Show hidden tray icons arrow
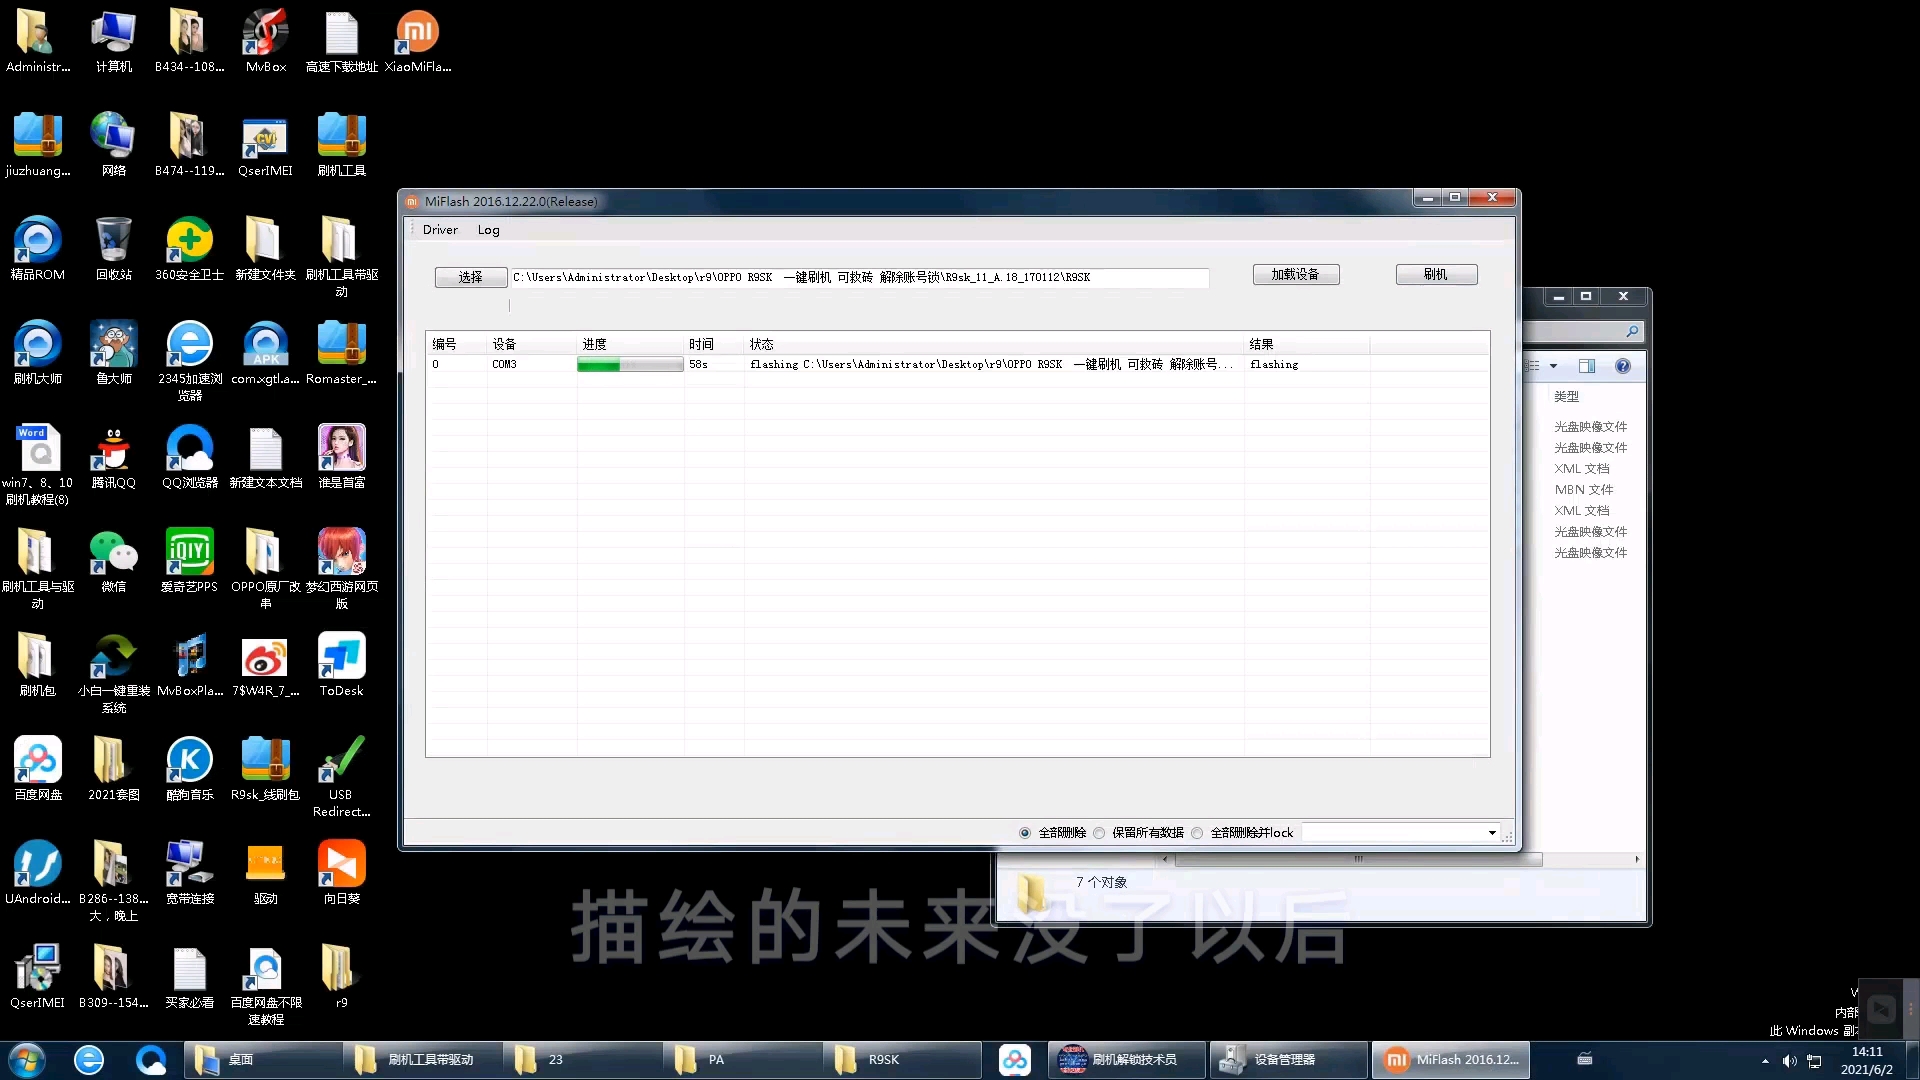The width and height of the screenshot is (1920, 1080). click(1765, 1061)
